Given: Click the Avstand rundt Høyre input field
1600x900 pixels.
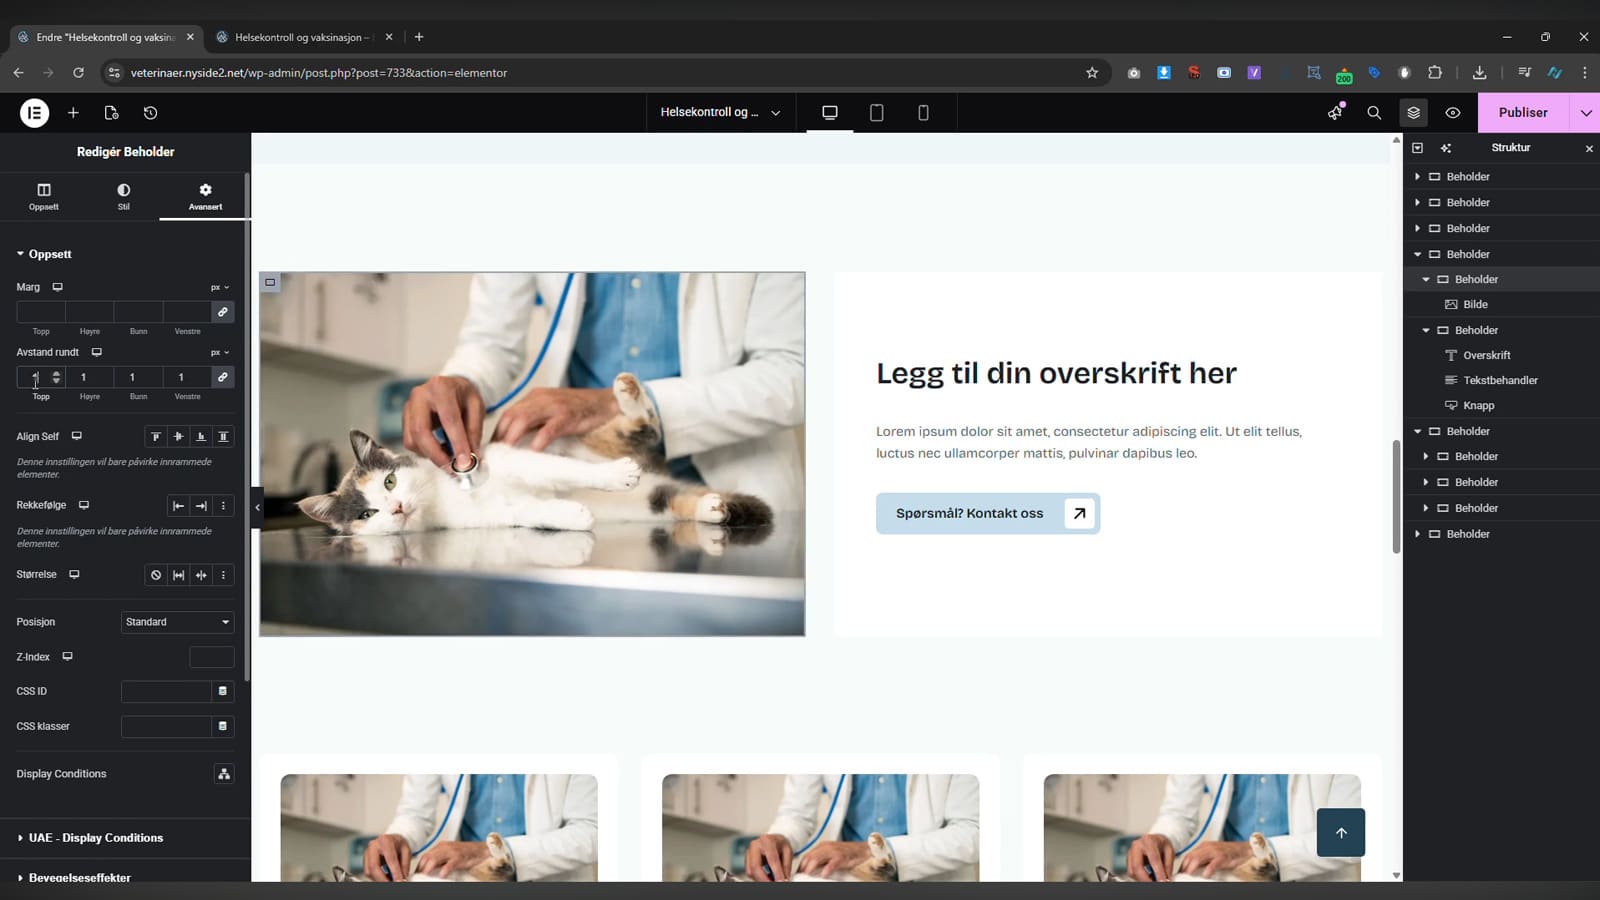Looking at the screenshot, I should pyautogui.click(x=89, y=377).
